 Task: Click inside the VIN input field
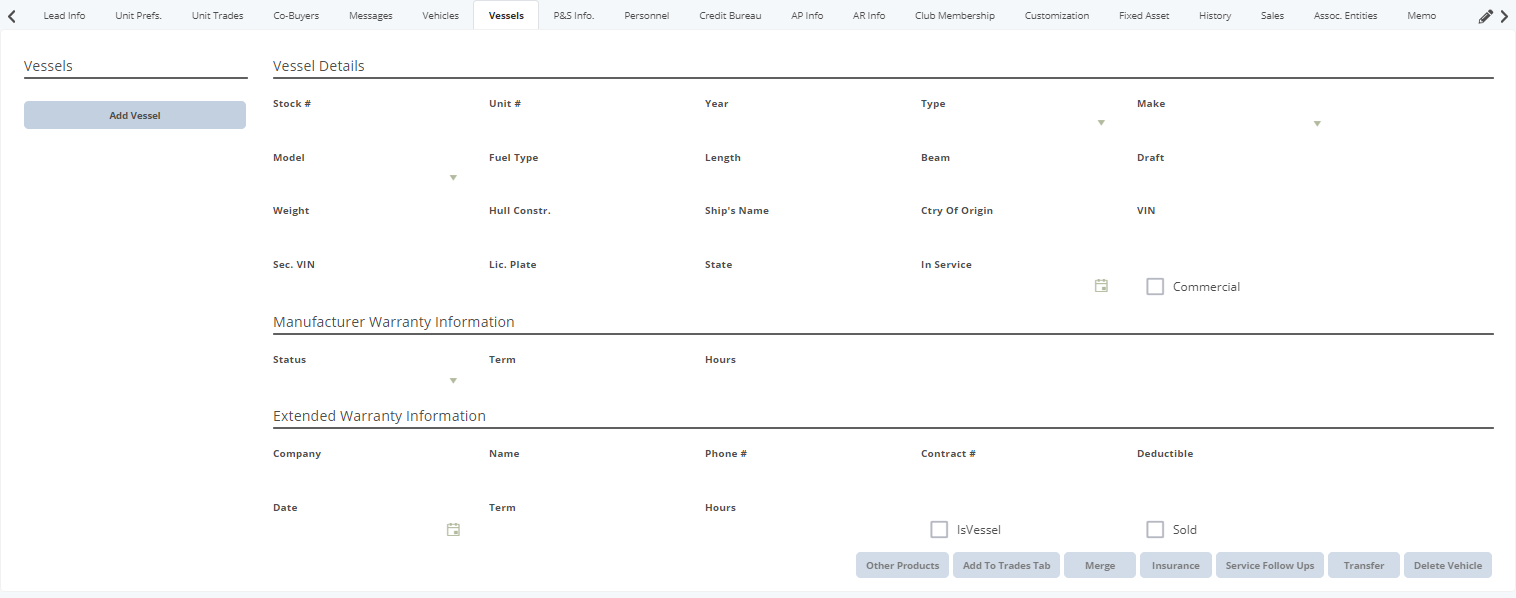(1230, 230)
